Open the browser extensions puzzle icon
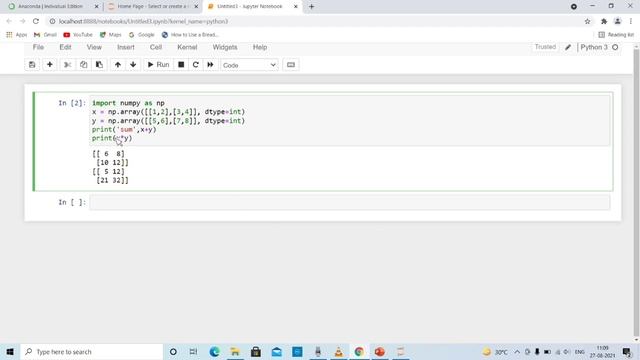This screenshot has width=640, height=360. [604, 21]
